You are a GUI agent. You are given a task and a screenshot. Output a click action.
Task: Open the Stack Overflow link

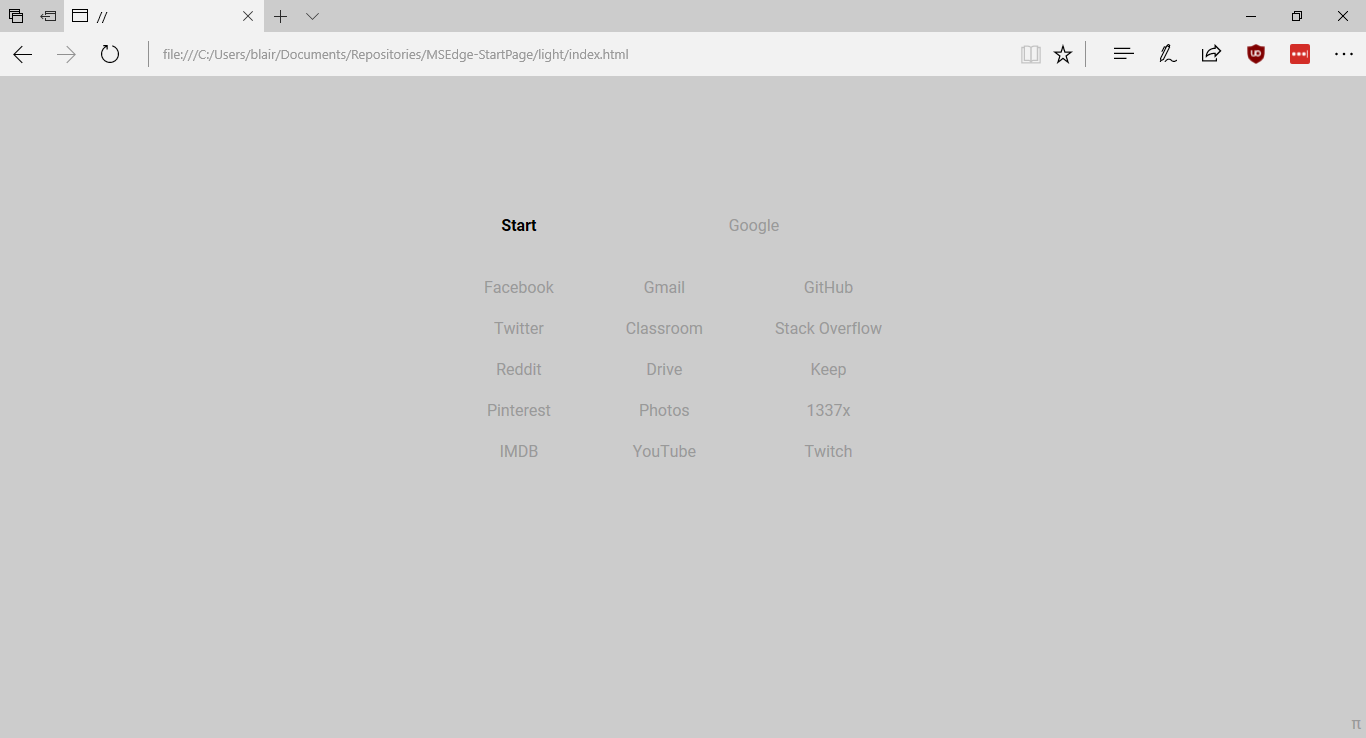(x=828, y=329)
